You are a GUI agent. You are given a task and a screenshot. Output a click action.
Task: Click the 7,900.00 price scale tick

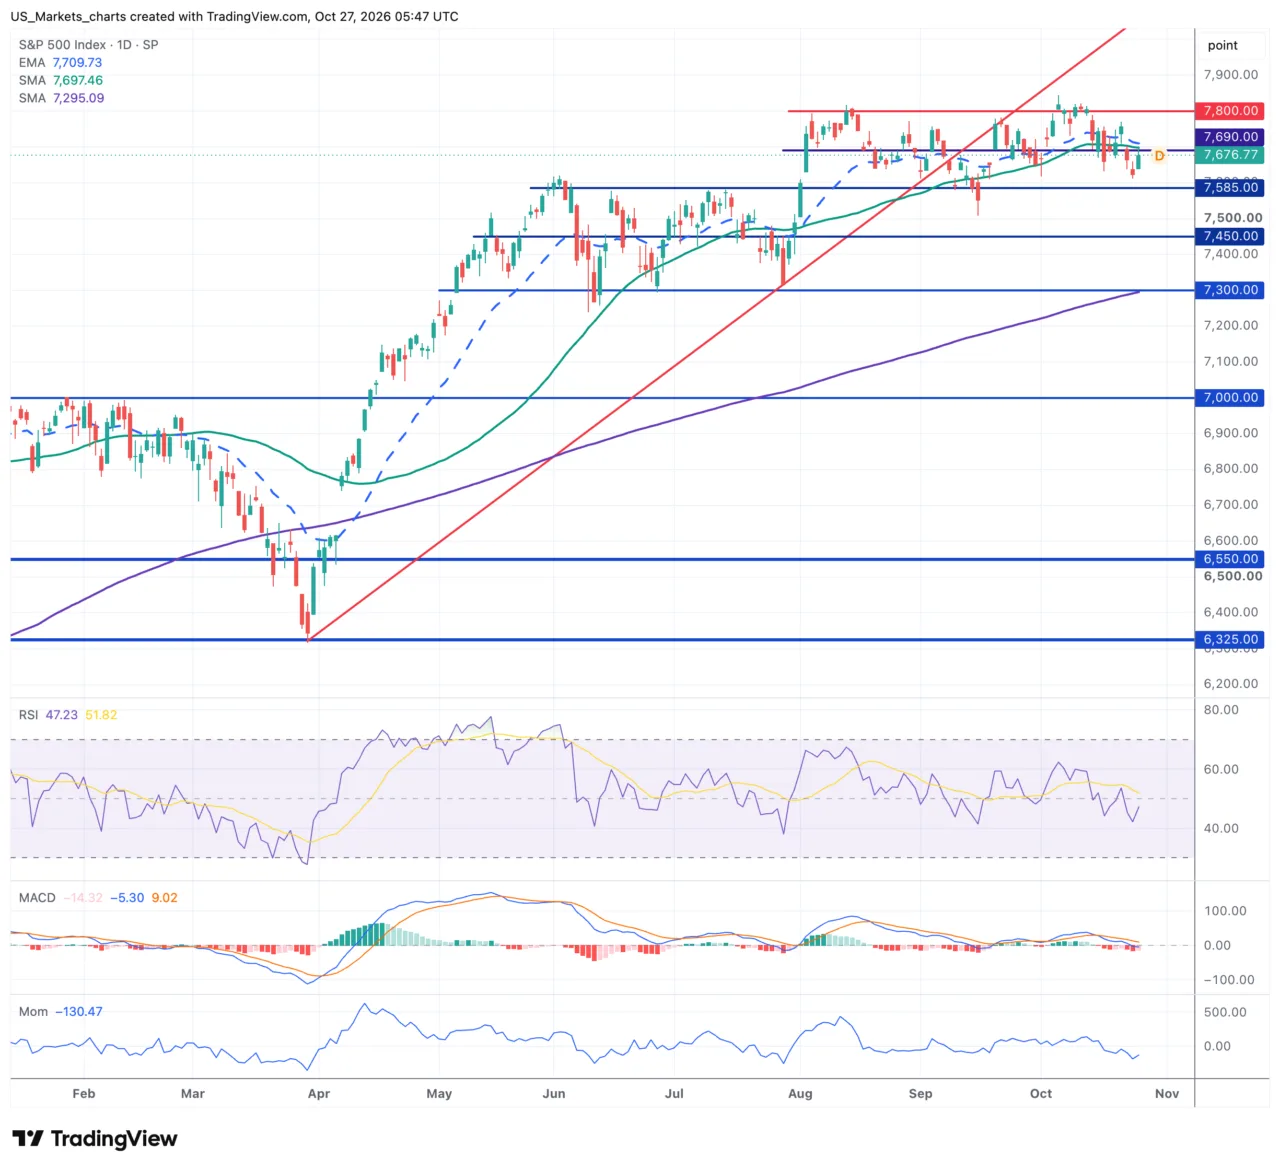point(1231,75)
